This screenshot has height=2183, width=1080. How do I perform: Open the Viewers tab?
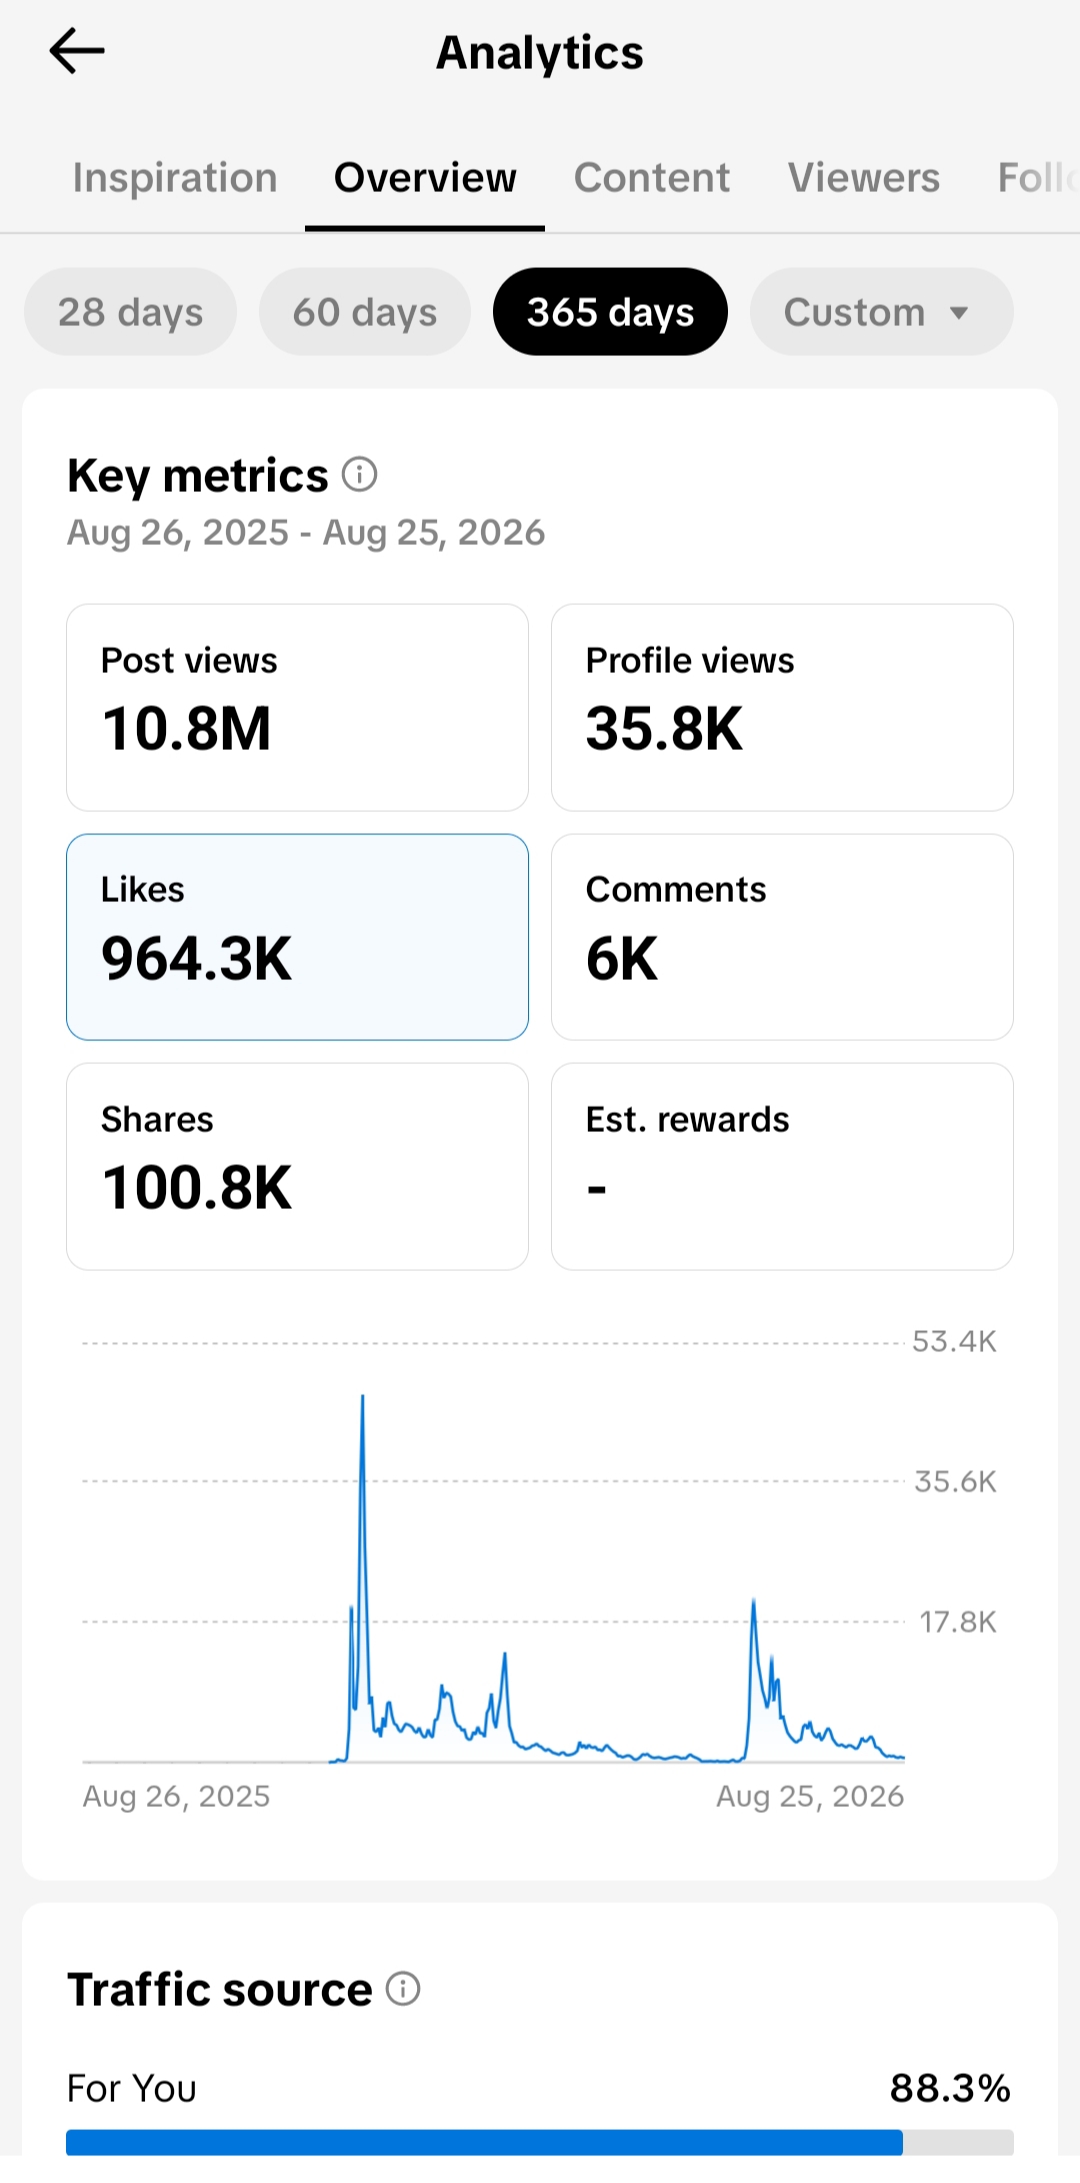pos(864,178)
